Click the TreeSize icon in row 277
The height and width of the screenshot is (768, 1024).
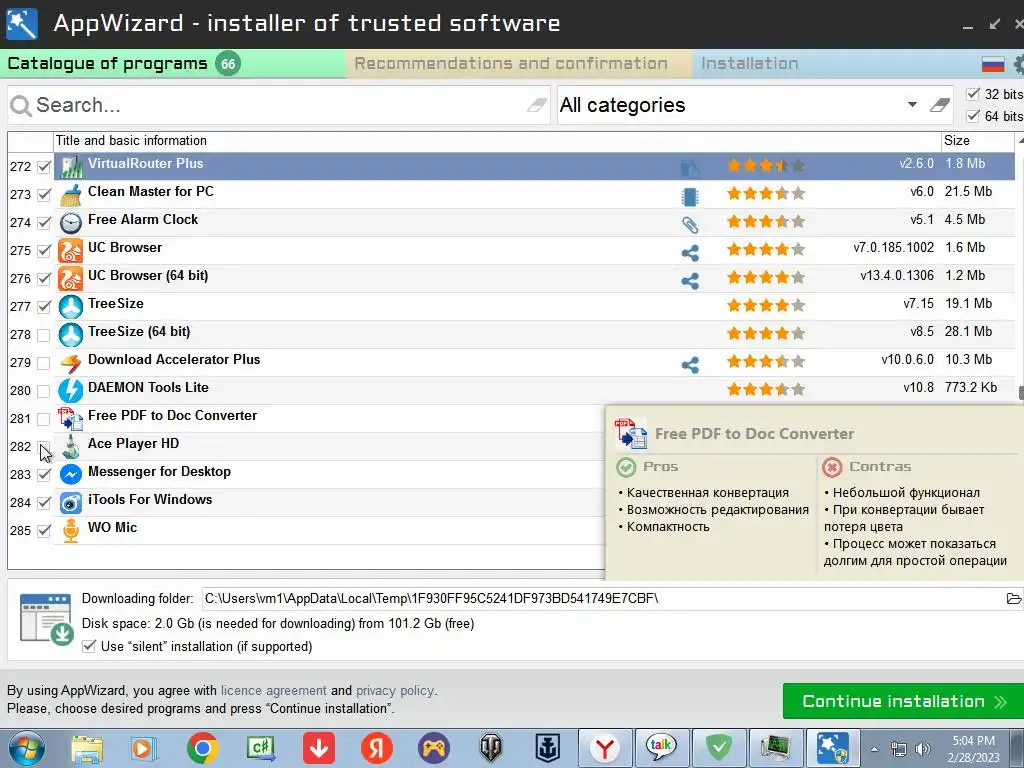[x=71, y=307]
